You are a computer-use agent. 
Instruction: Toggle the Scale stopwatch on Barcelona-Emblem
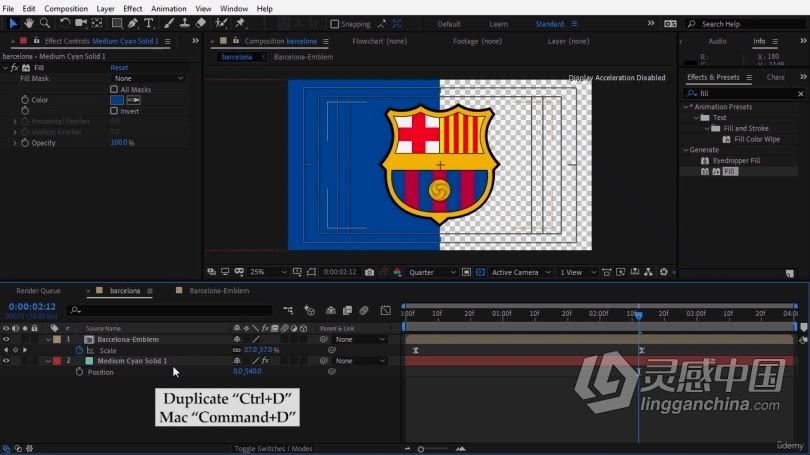click(x=79, y=350)
